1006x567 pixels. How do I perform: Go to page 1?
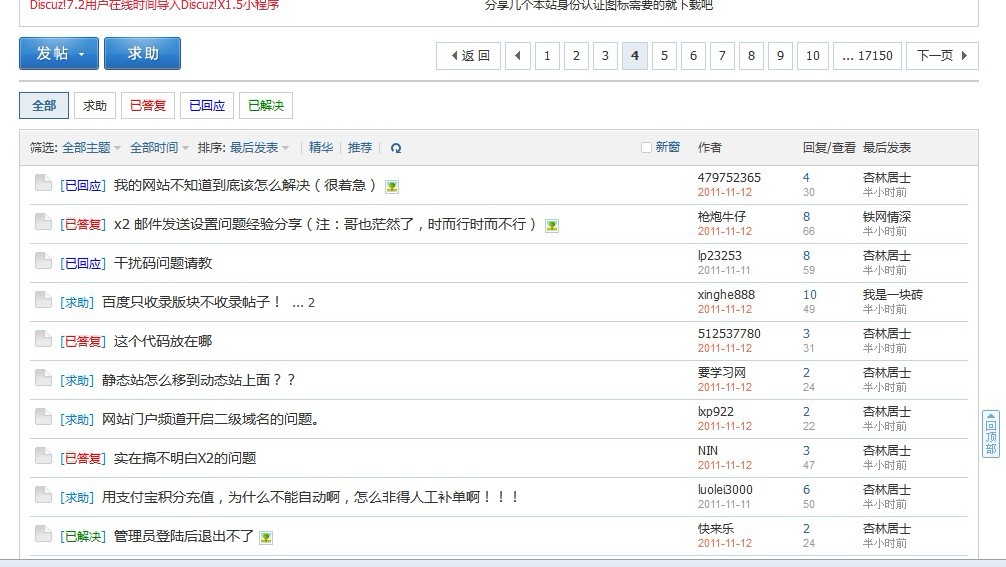(547, 56)
